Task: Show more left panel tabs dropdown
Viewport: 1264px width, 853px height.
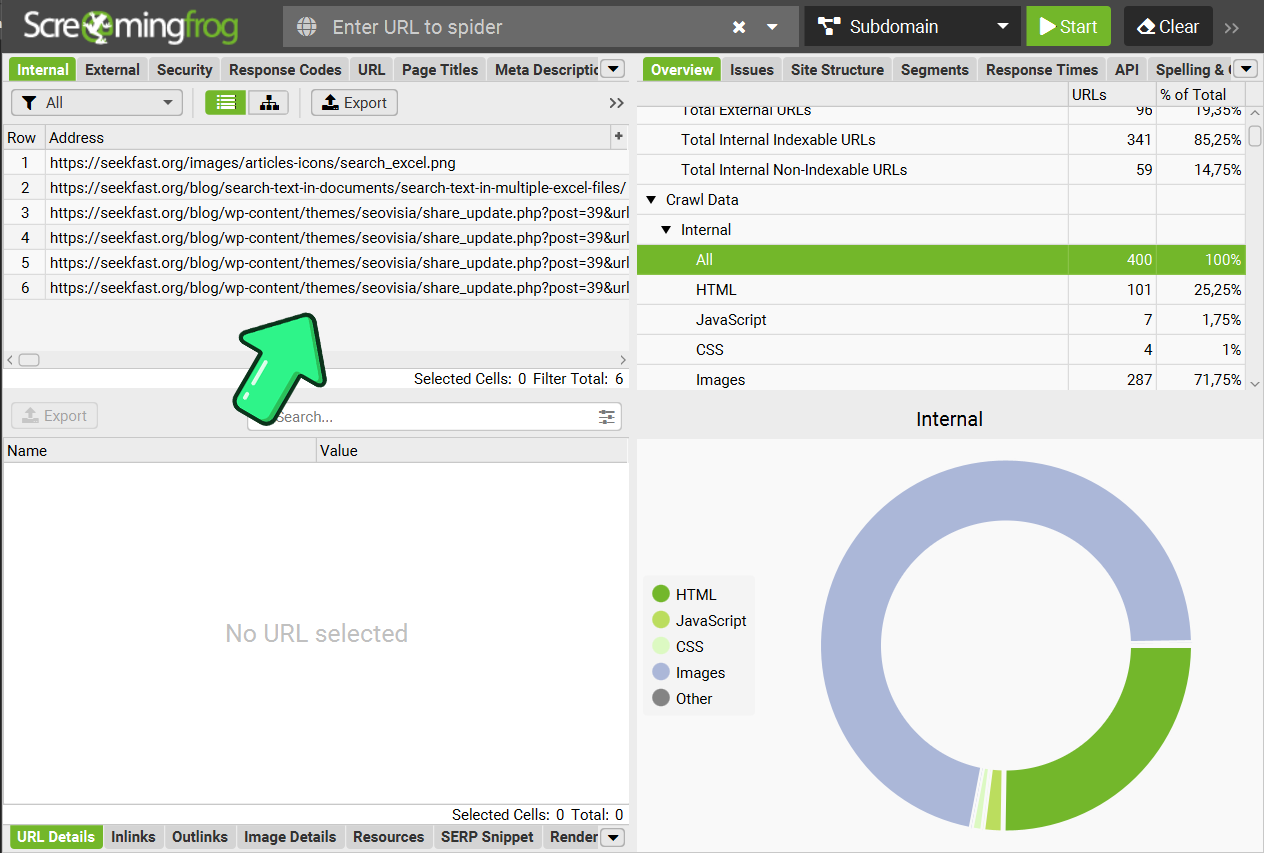Action: pos(612,69)
